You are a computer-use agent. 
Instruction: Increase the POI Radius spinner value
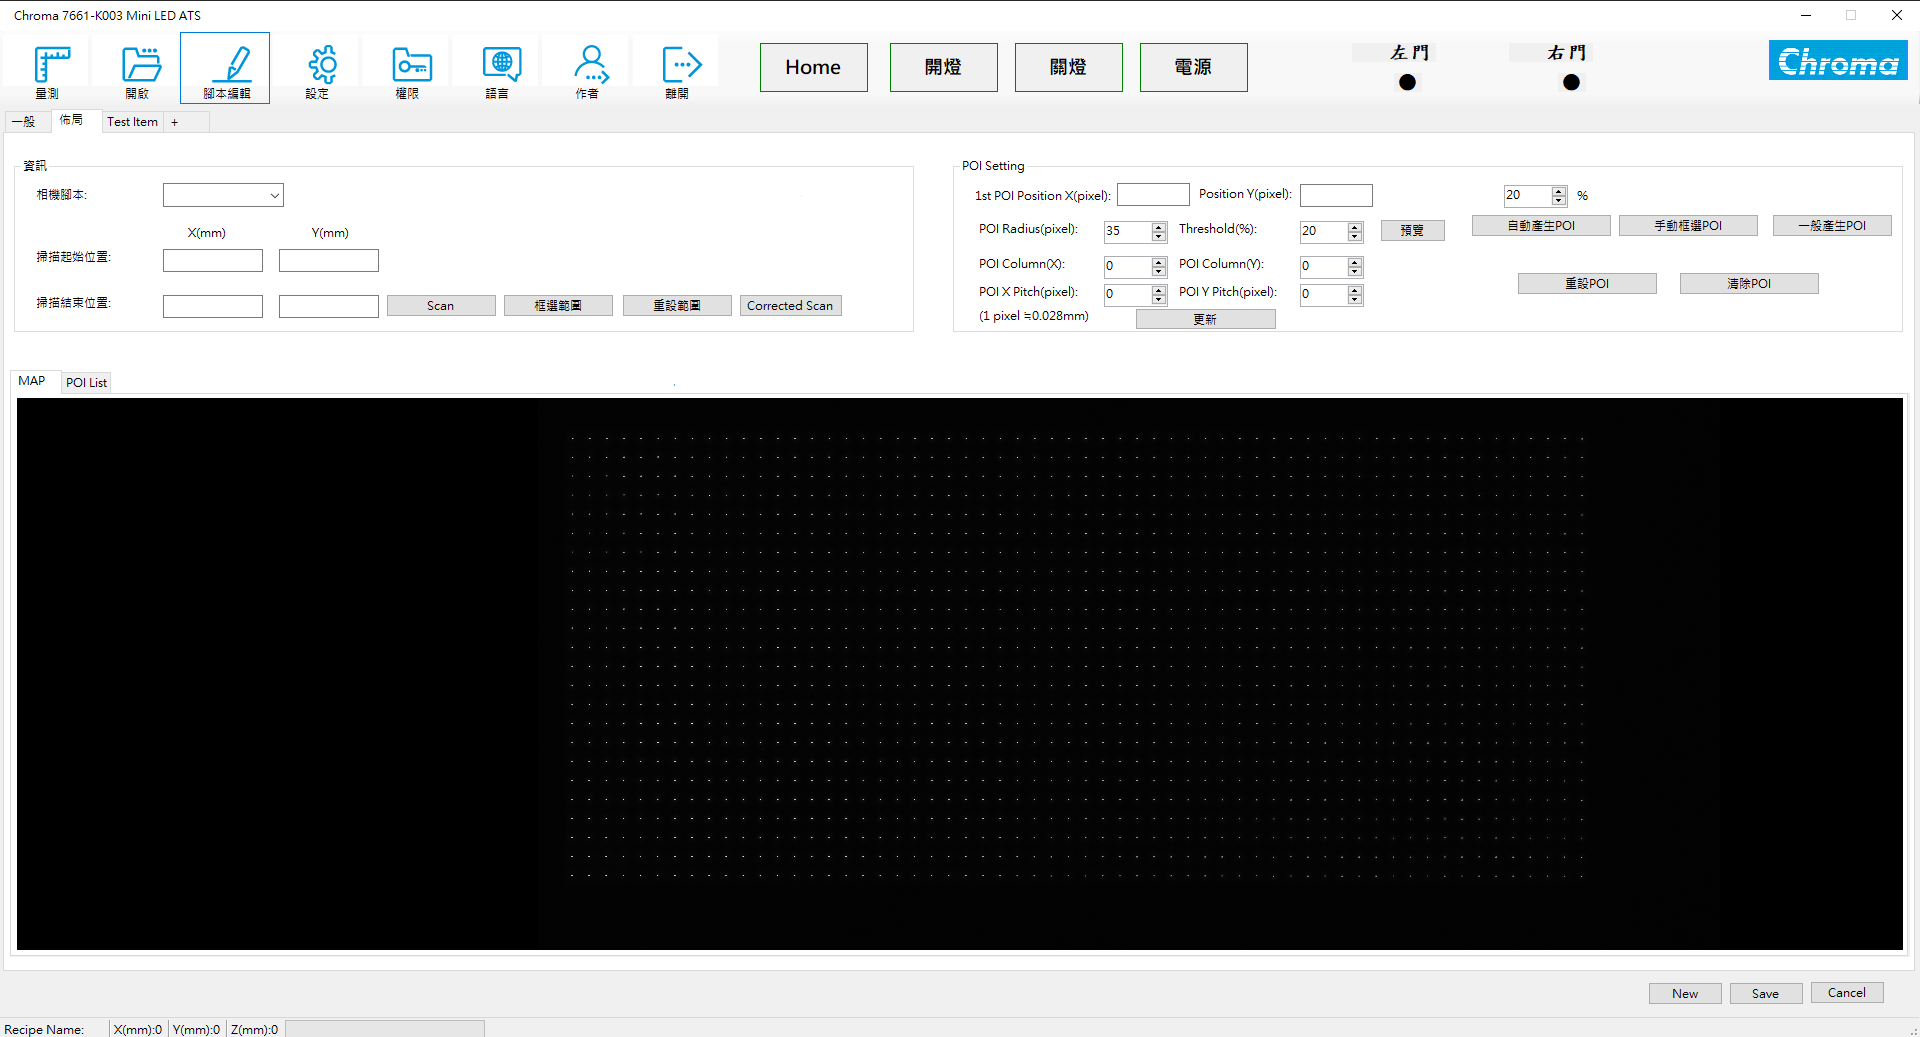pos(1159,227)
